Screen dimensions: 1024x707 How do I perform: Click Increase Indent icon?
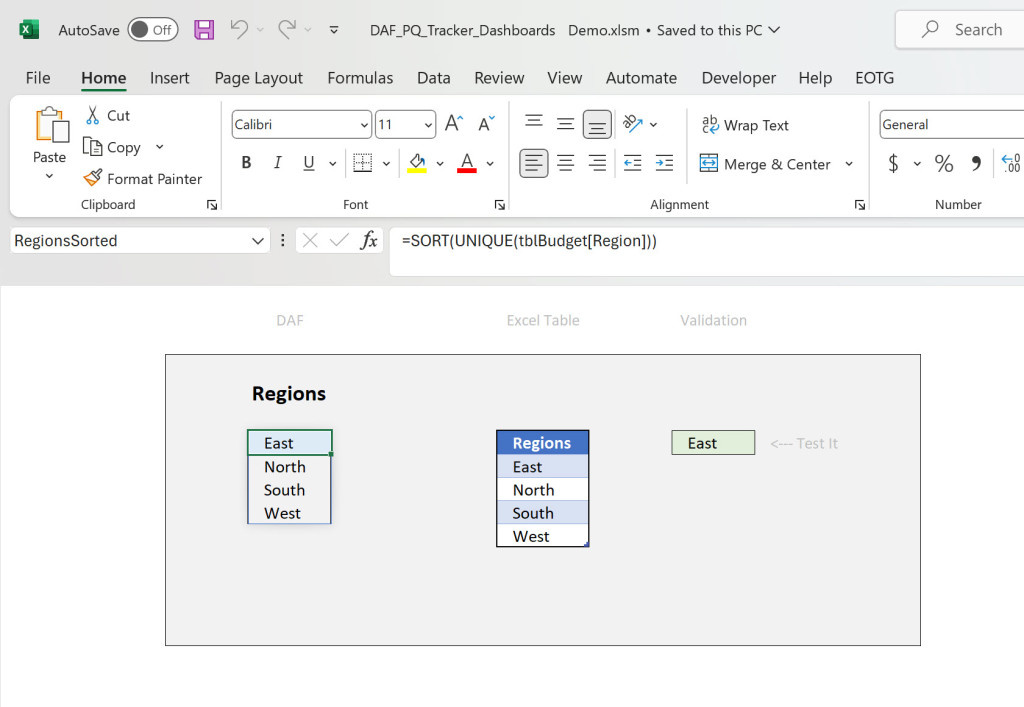[664, 163]
